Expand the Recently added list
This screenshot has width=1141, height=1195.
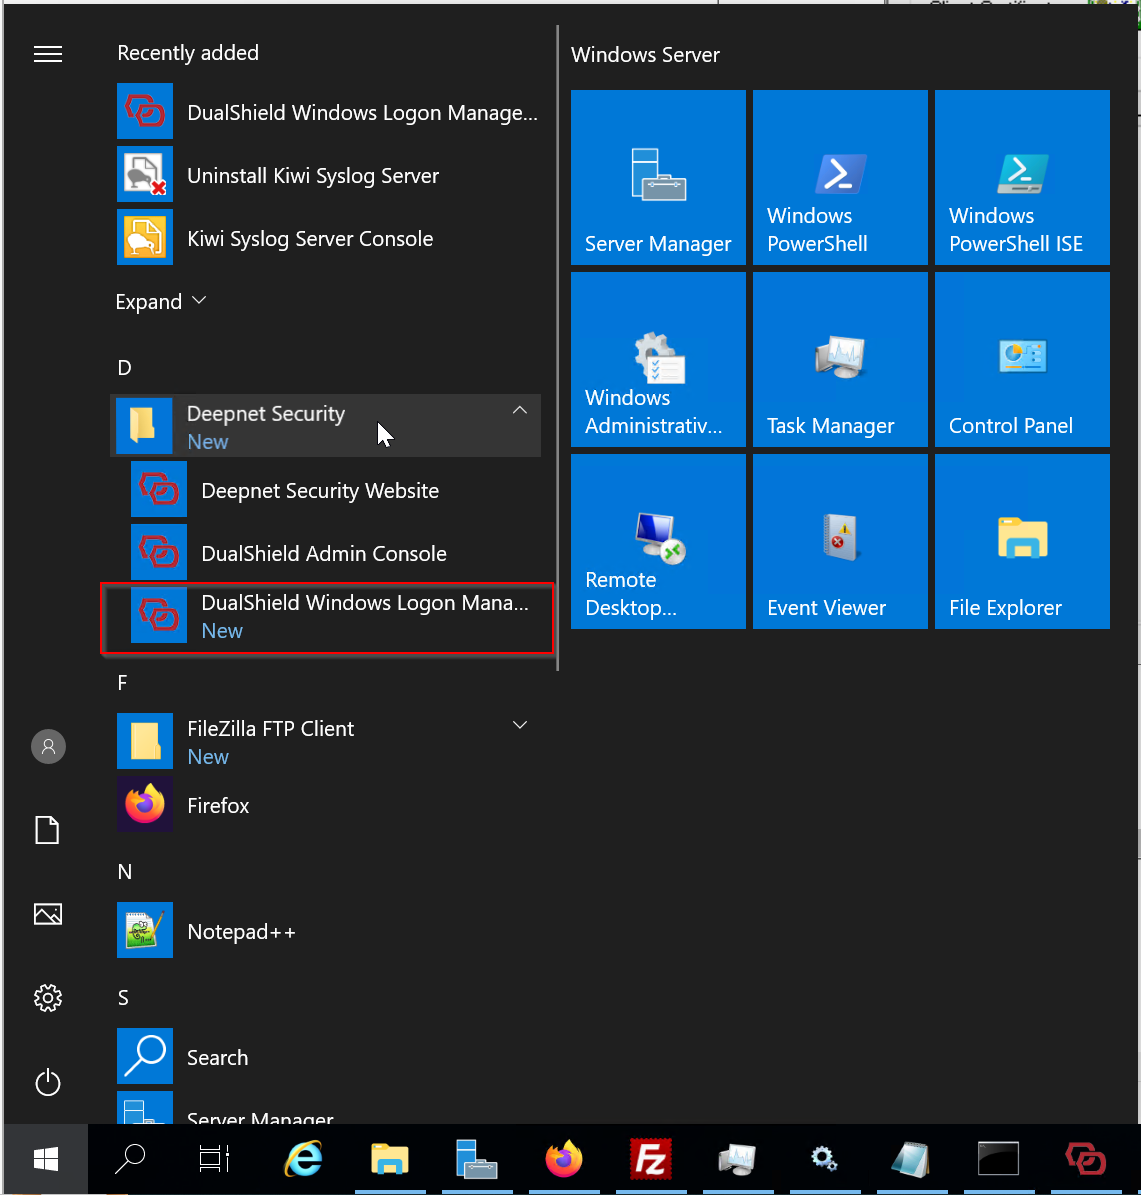[161, 301]
